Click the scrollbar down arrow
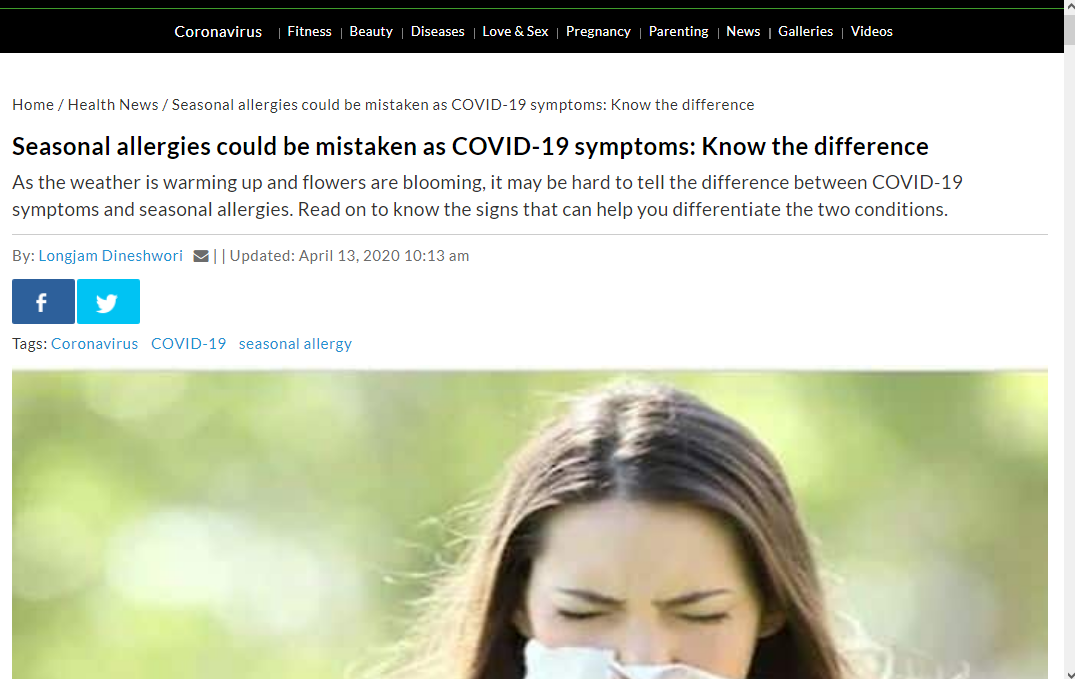The image size is (1075, 679). pyautogui.click(x=1070, y=674)
